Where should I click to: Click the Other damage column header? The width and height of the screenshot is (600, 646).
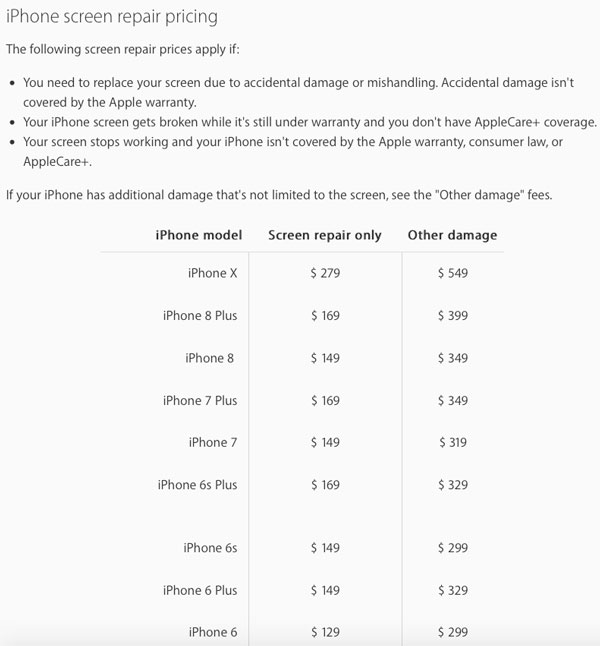452,236
